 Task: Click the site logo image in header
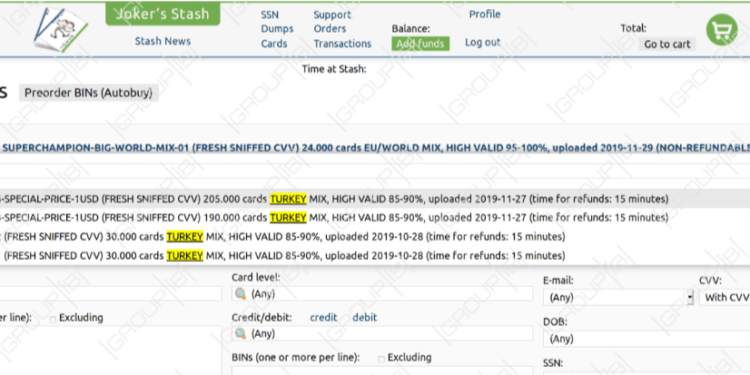[x=60, y=29]
